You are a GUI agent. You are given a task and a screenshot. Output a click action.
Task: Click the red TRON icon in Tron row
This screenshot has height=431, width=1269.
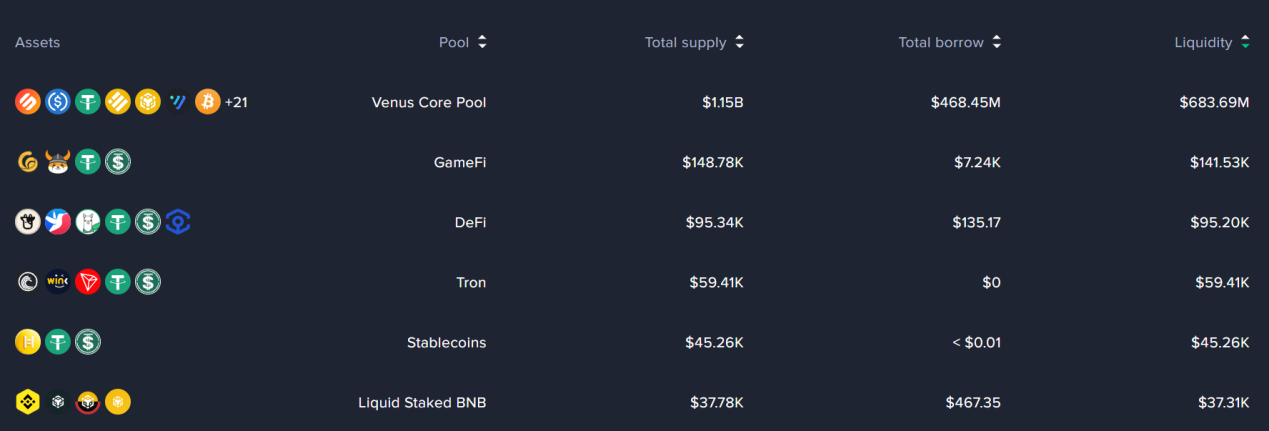click(88, 282)
